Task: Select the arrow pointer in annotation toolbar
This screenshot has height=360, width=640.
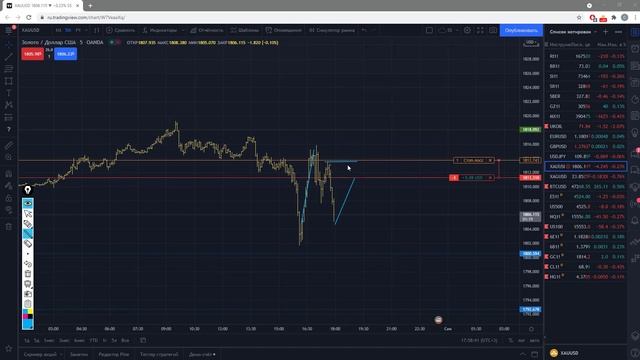Action: pos(28,213)
